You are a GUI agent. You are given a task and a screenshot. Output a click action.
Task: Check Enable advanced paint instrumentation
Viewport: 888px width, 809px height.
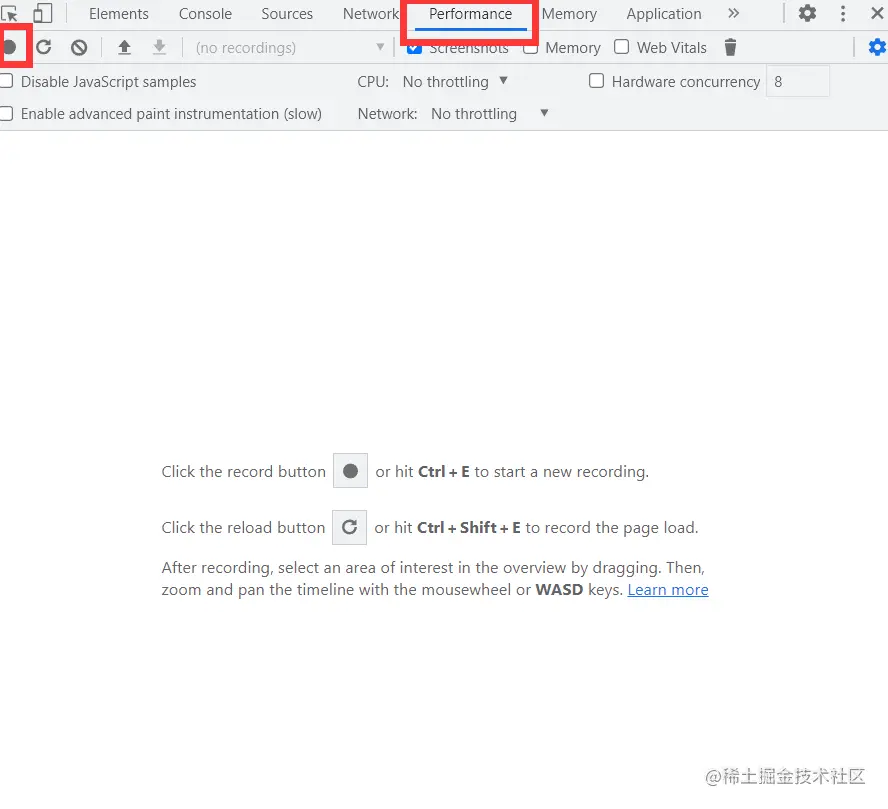point(6,113)
